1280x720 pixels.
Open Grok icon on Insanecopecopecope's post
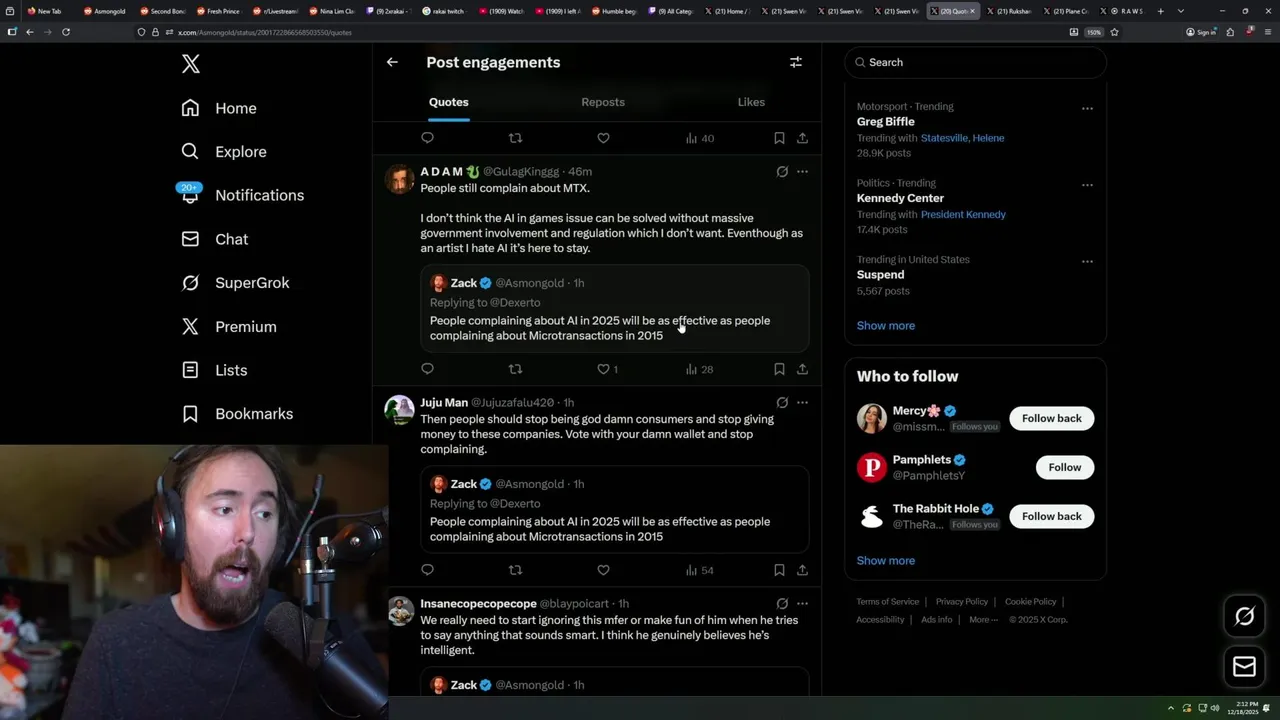click(x=782, y=604)
